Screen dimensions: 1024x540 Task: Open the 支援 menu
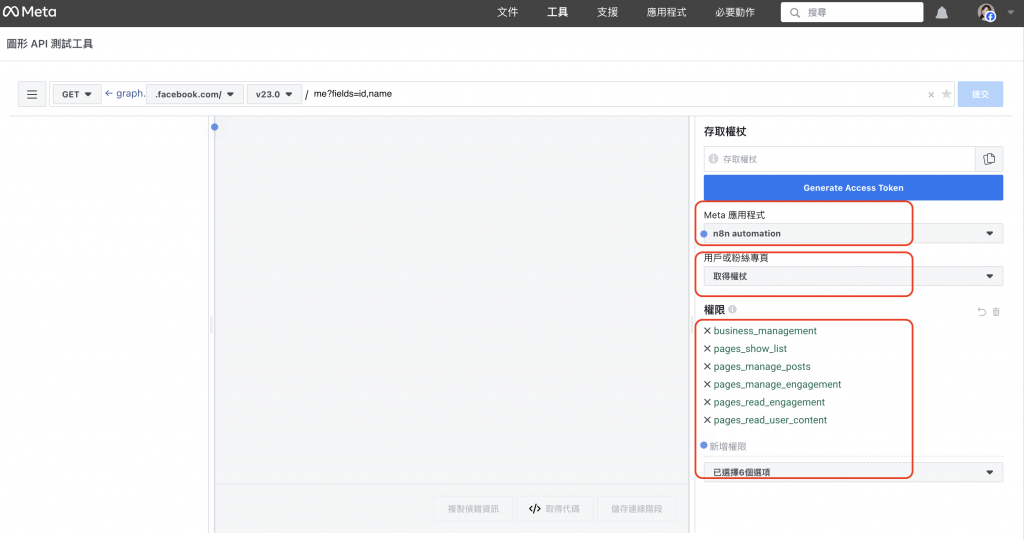(607, 12)
